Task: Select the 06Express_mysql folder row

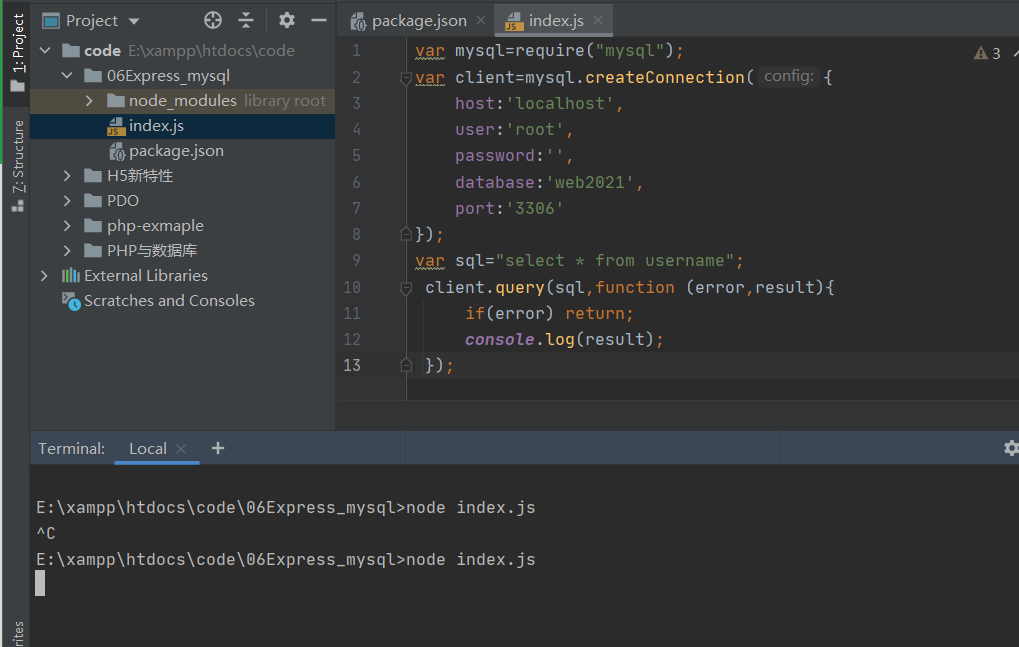Action: 183,75
